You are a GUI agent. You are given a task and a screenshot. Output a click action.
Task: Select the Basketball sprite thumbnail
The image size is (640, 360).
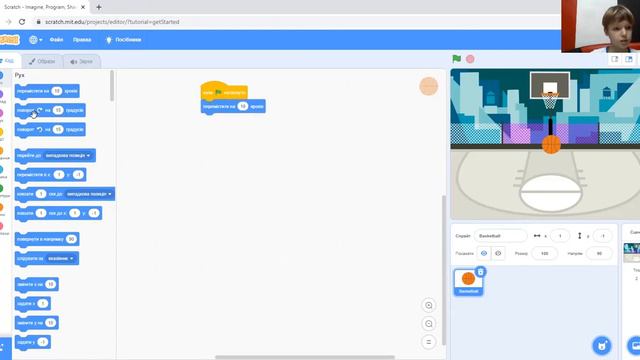468,282
